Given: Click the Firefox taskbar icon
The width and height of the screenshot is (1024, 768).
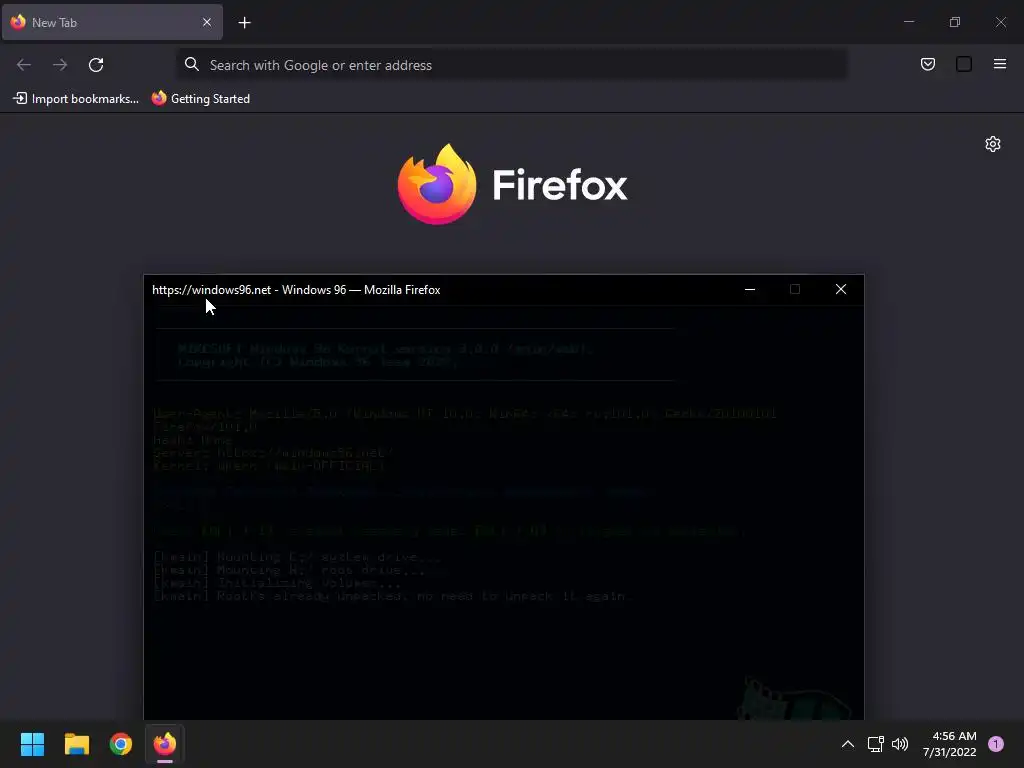Looking at the screenshot, I should click(x=165, y=744).
